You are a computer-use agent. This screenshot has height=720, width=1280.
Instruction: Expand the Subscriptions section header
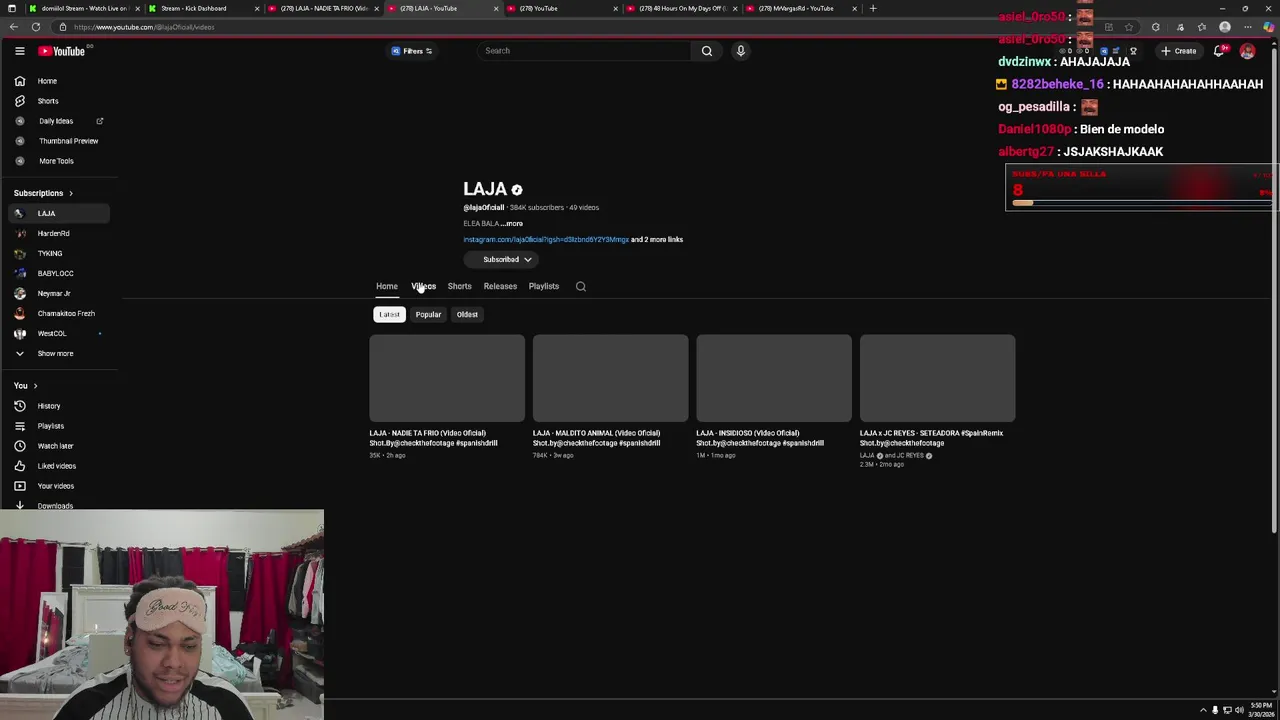[43, 193]
